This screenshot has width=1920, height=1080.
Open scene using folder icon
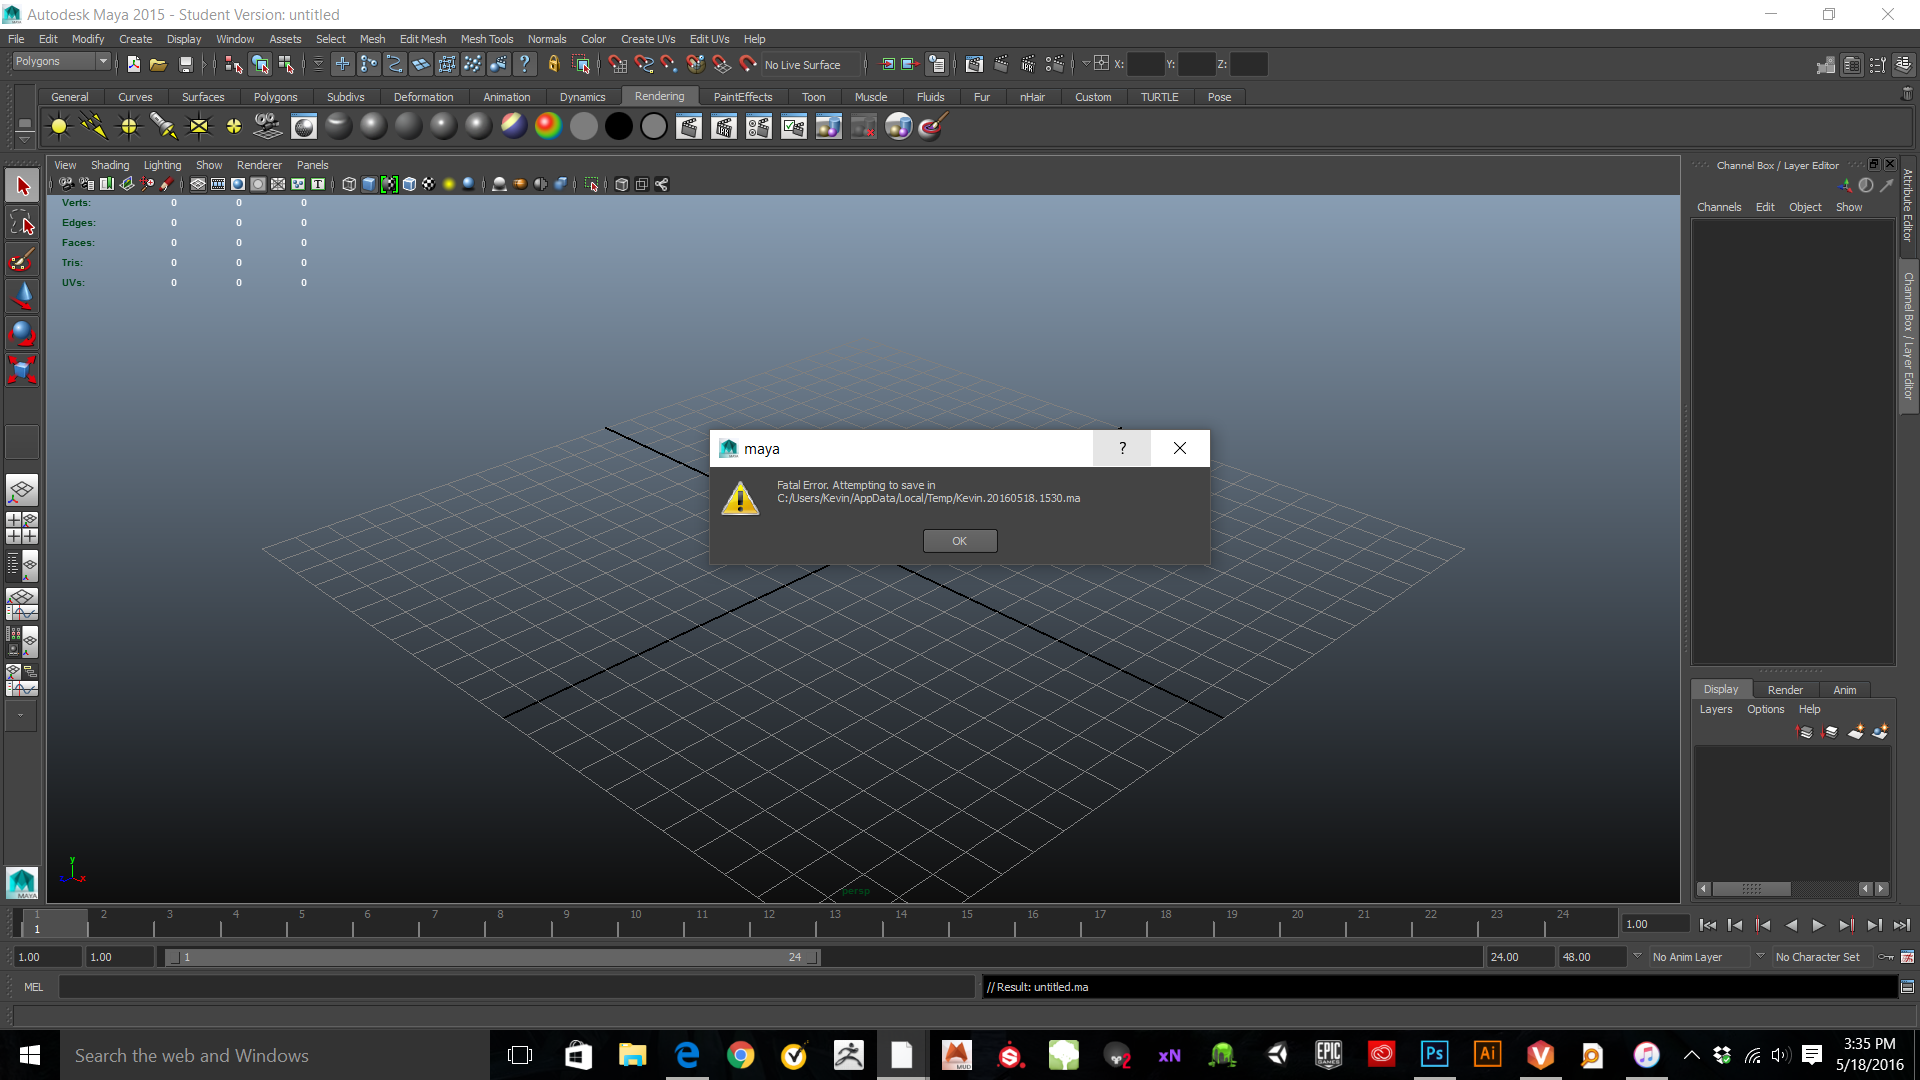pyautogui.click(x=158, y=64)
